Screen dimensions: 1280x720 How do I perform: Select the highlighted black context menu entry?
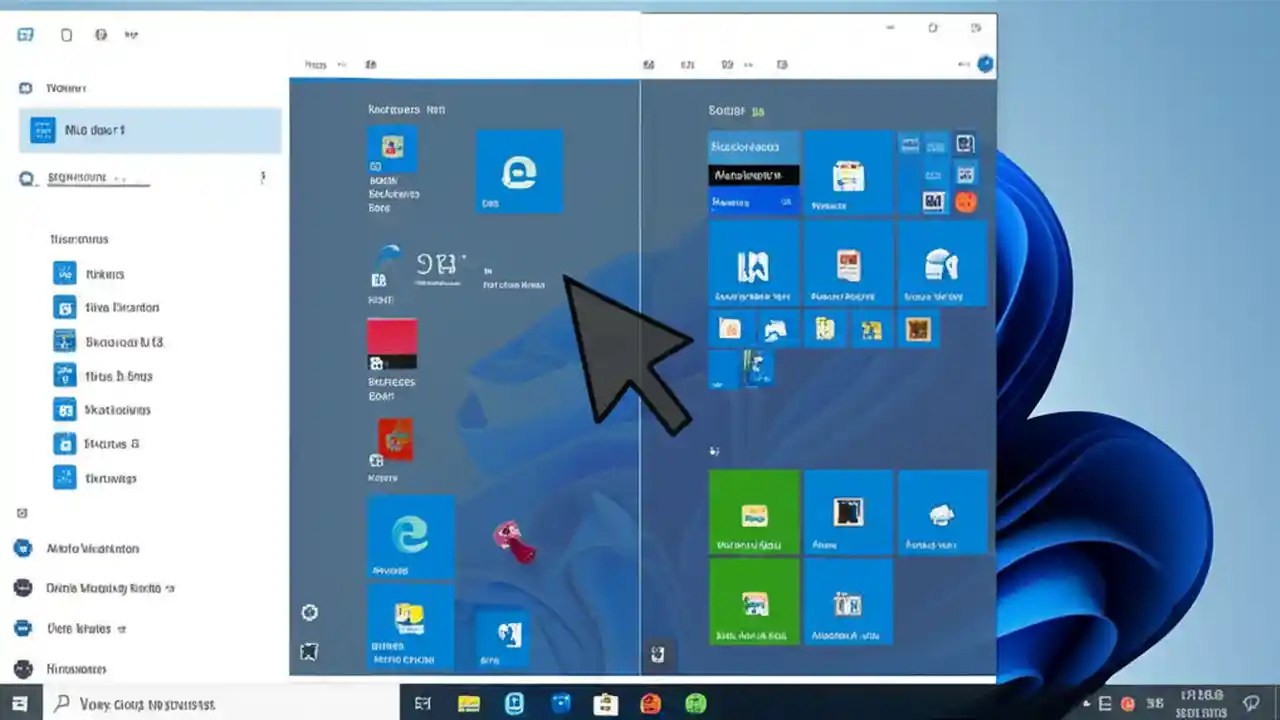(753, 175)
